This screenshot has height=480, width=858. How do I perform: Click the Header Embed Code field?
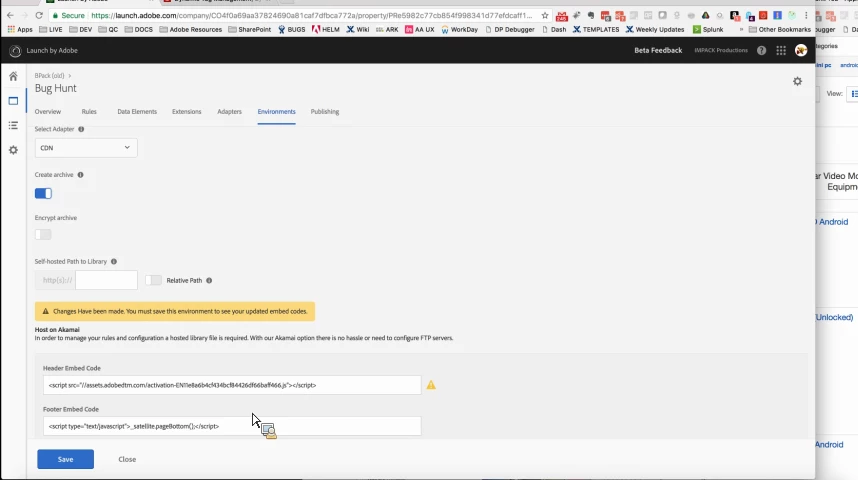point(232,385)
